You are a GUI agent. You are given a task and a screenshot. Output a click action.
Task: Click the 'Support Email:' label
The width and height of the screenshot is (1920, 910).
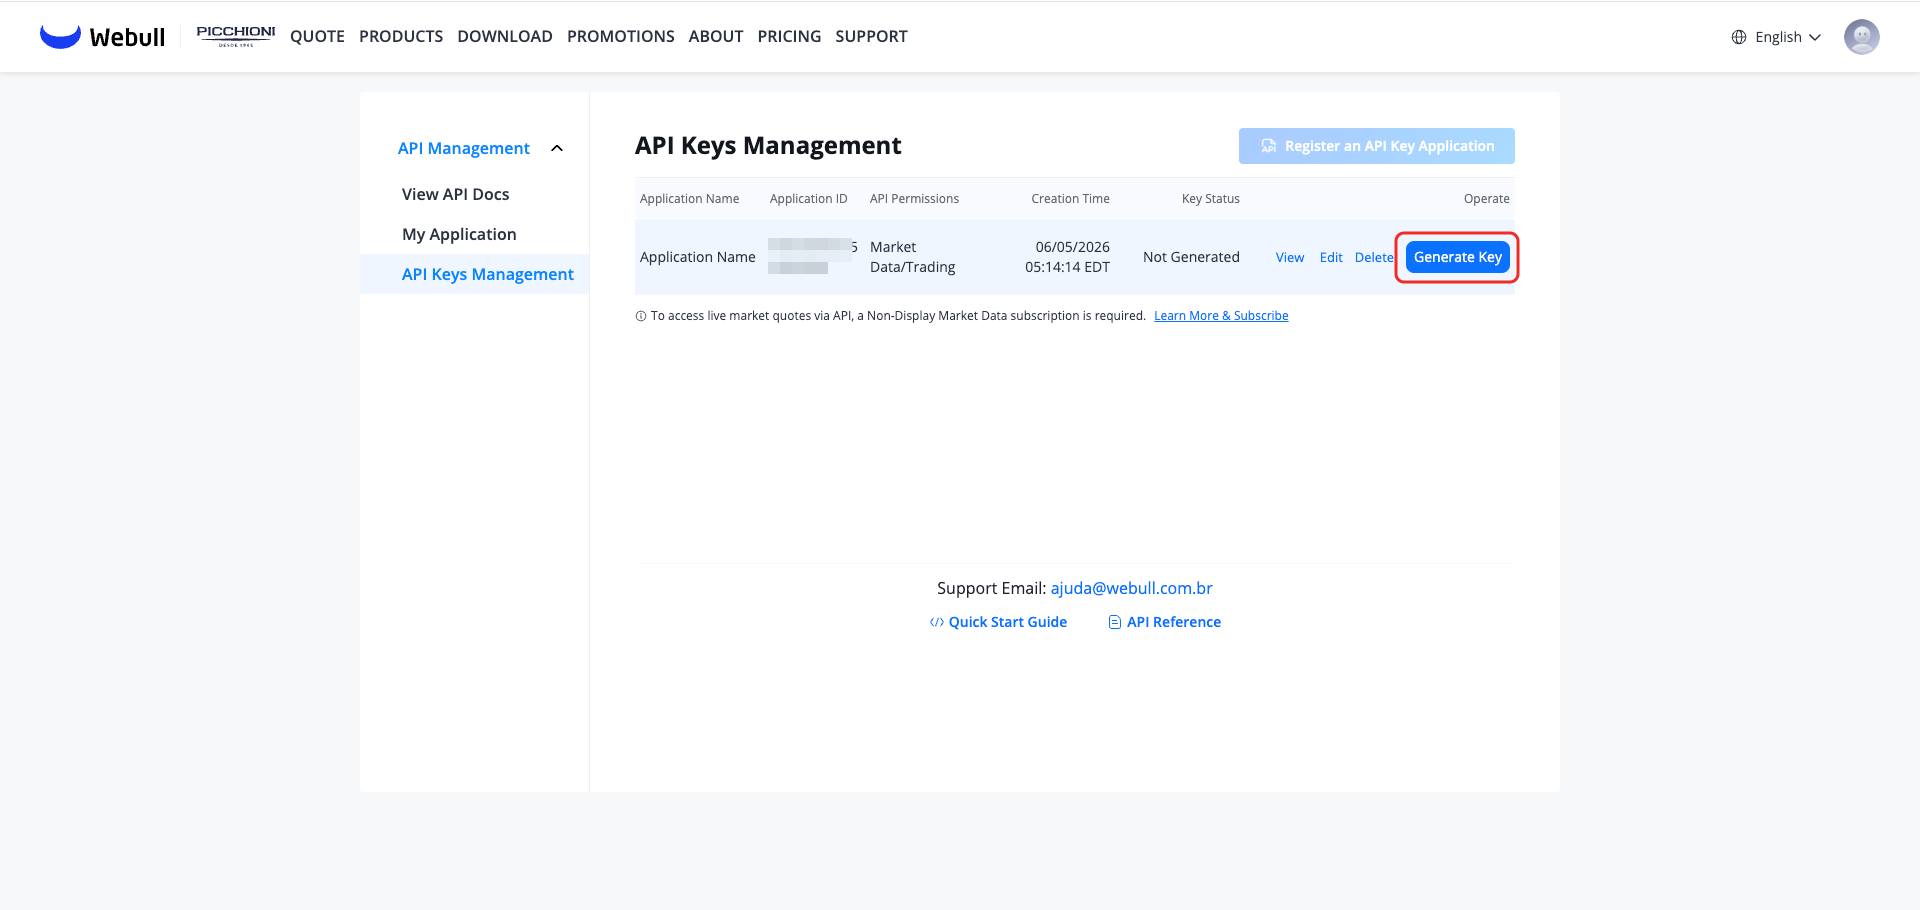pyautogui.click(x=992, y=588)
